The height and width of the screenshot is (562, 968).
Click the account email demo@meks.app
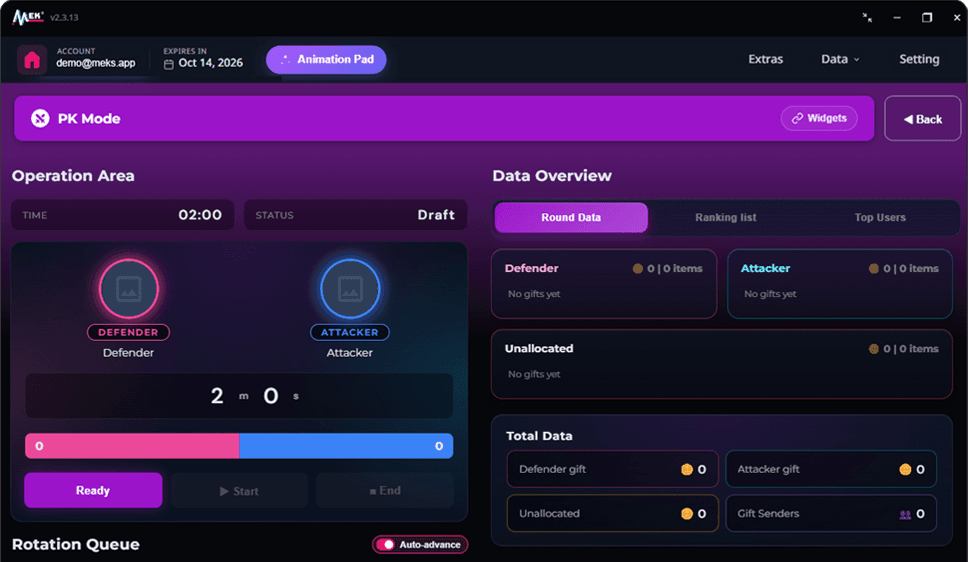(96, 63)
